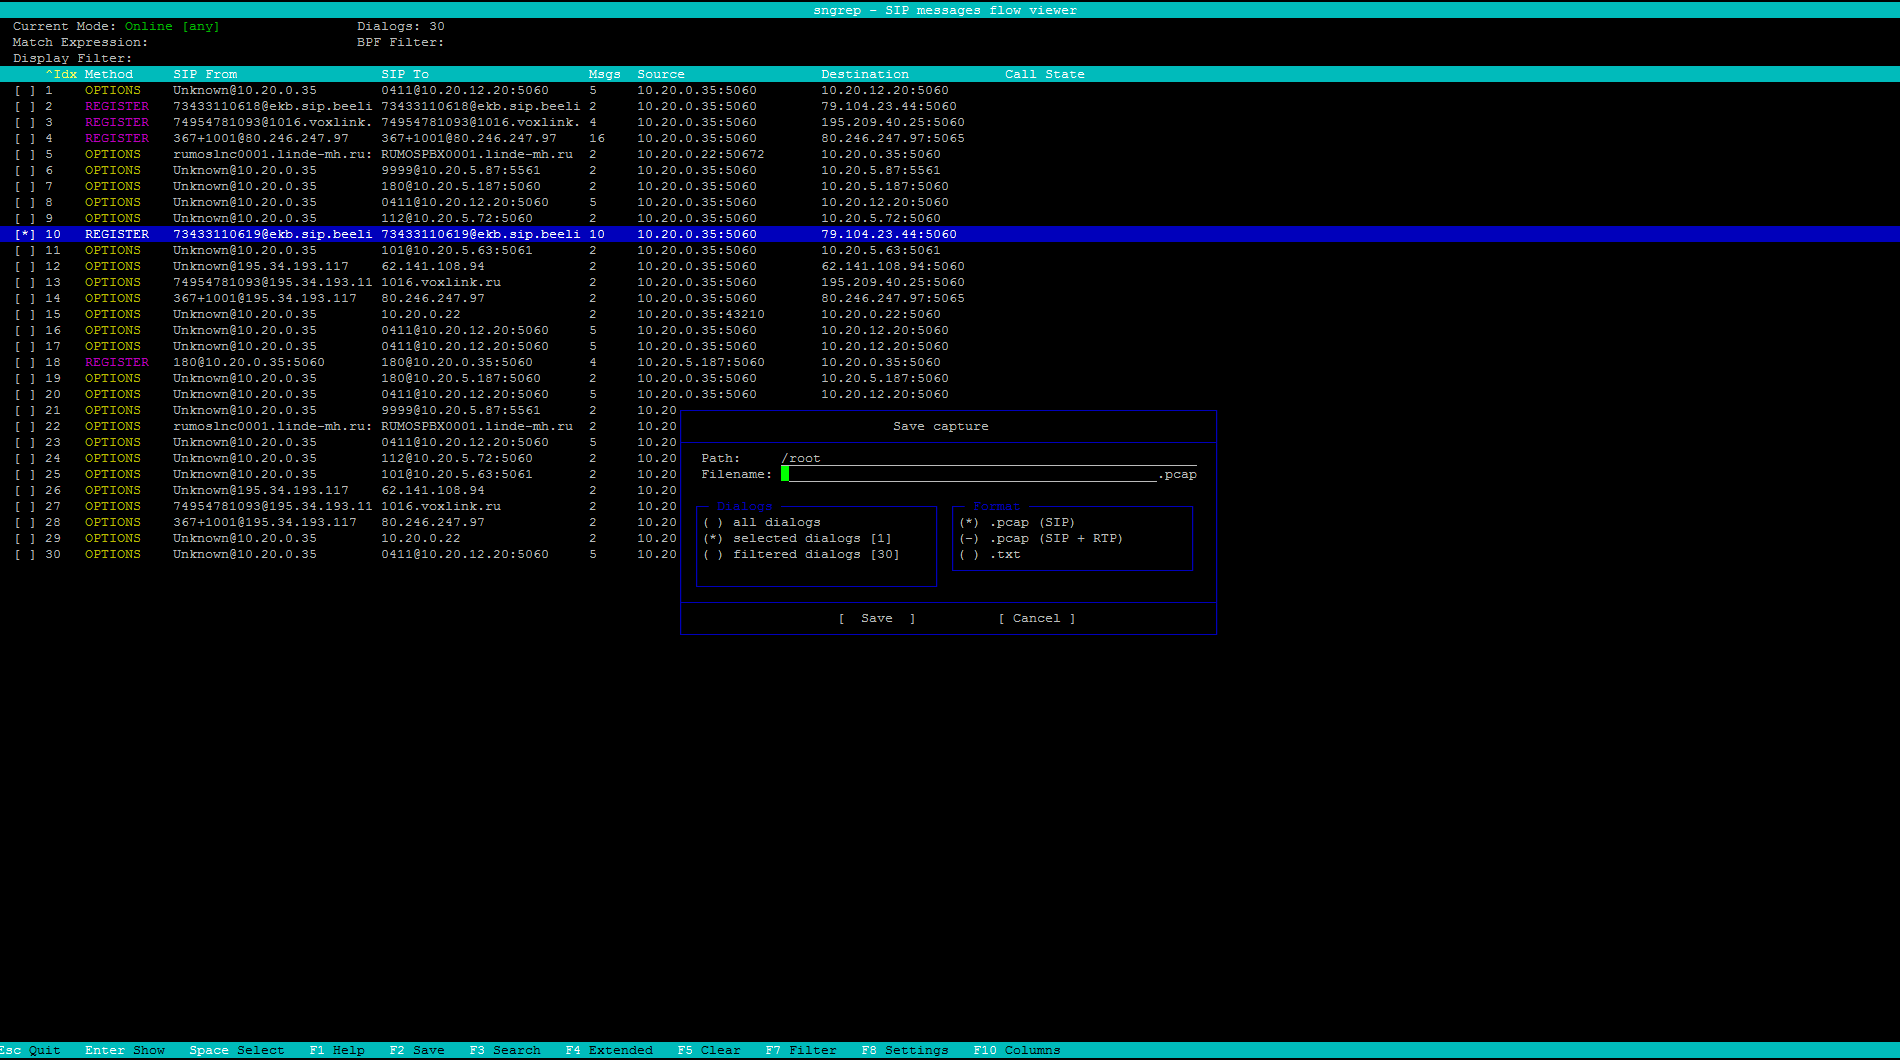Click SIP From Unknown@195.34.193.117 in row 12

point(261,266)
